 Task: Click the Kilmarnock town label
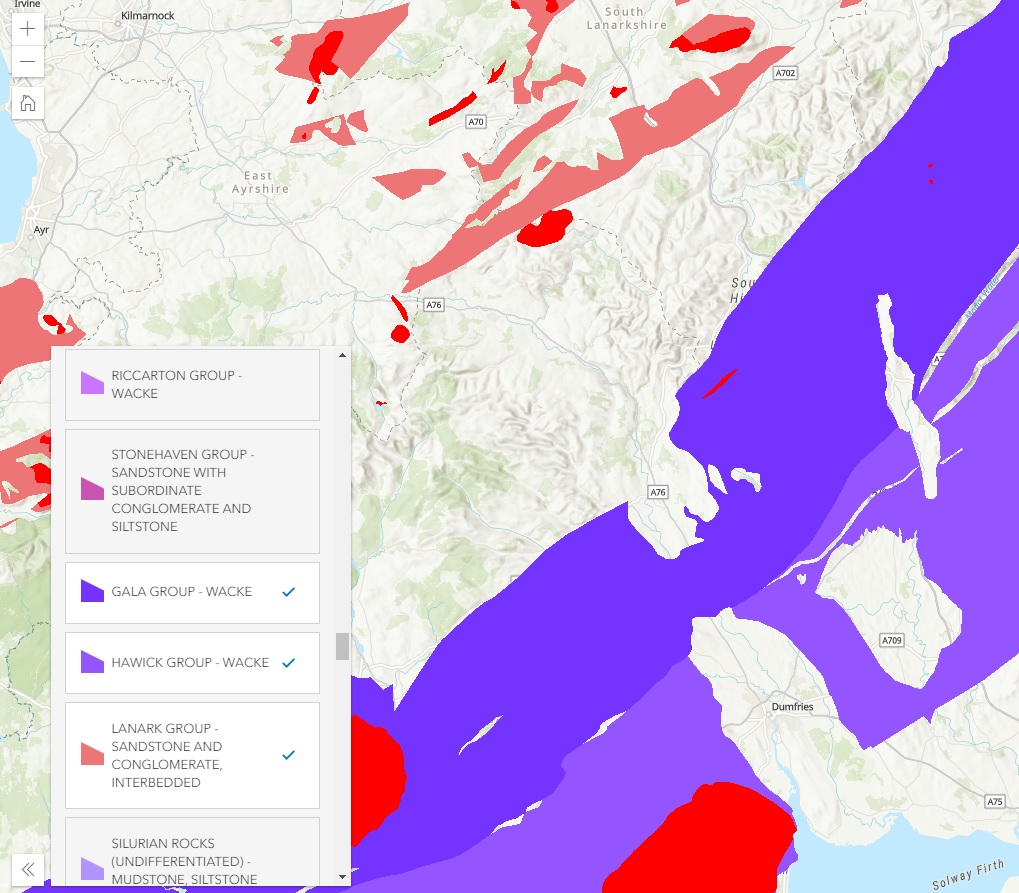[148, 16]
